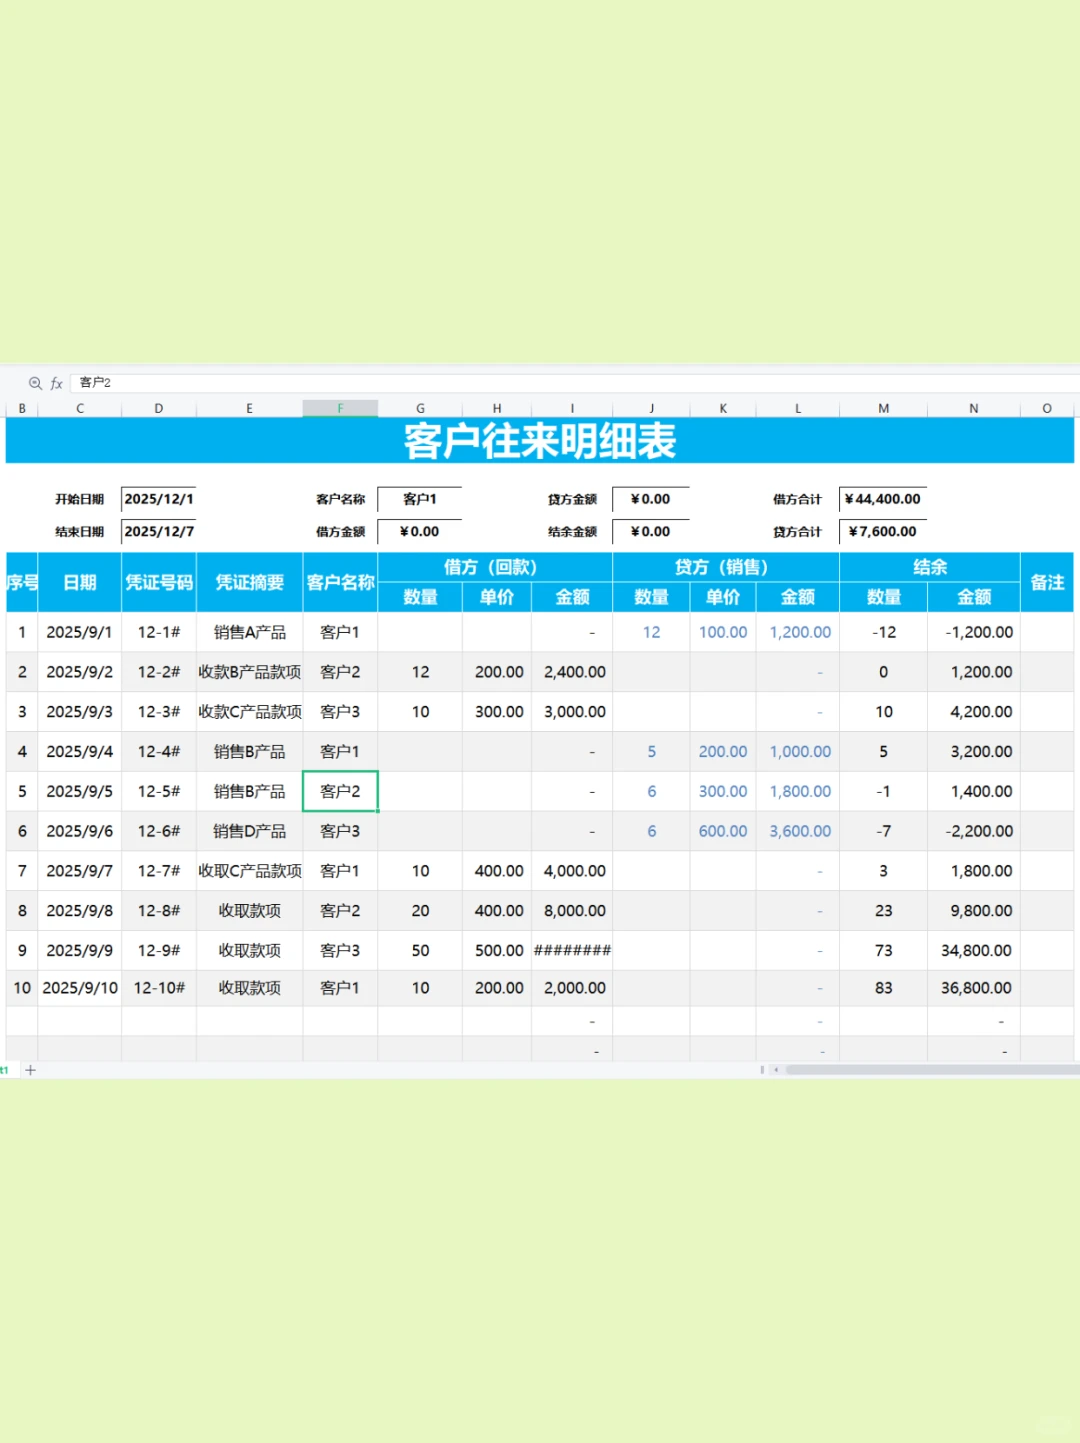This screenshot has width=1080, height=1443.
Task: Click the cell displaying ########
Action: [x=572, y=950]
